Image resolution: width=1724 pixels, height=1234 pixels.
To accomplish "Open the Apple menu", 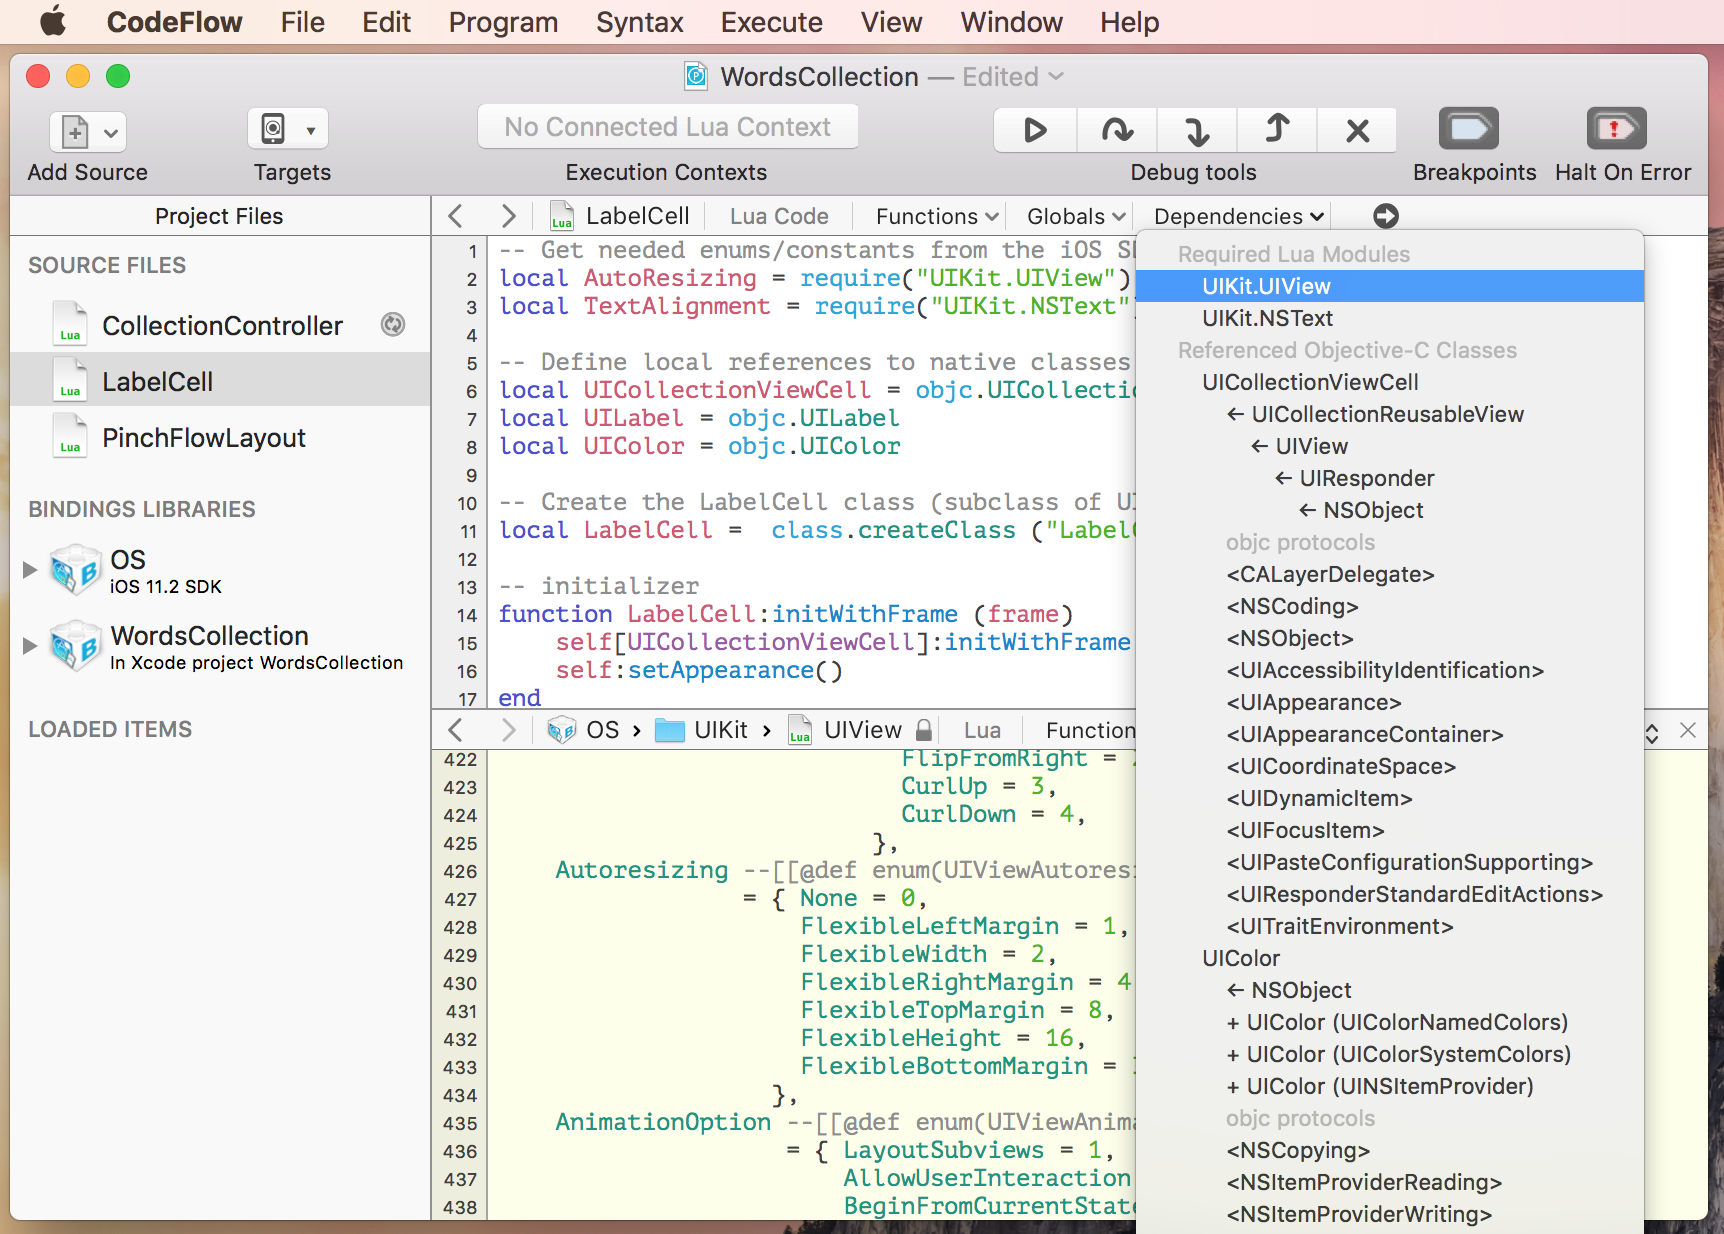I will pos(52,21).
